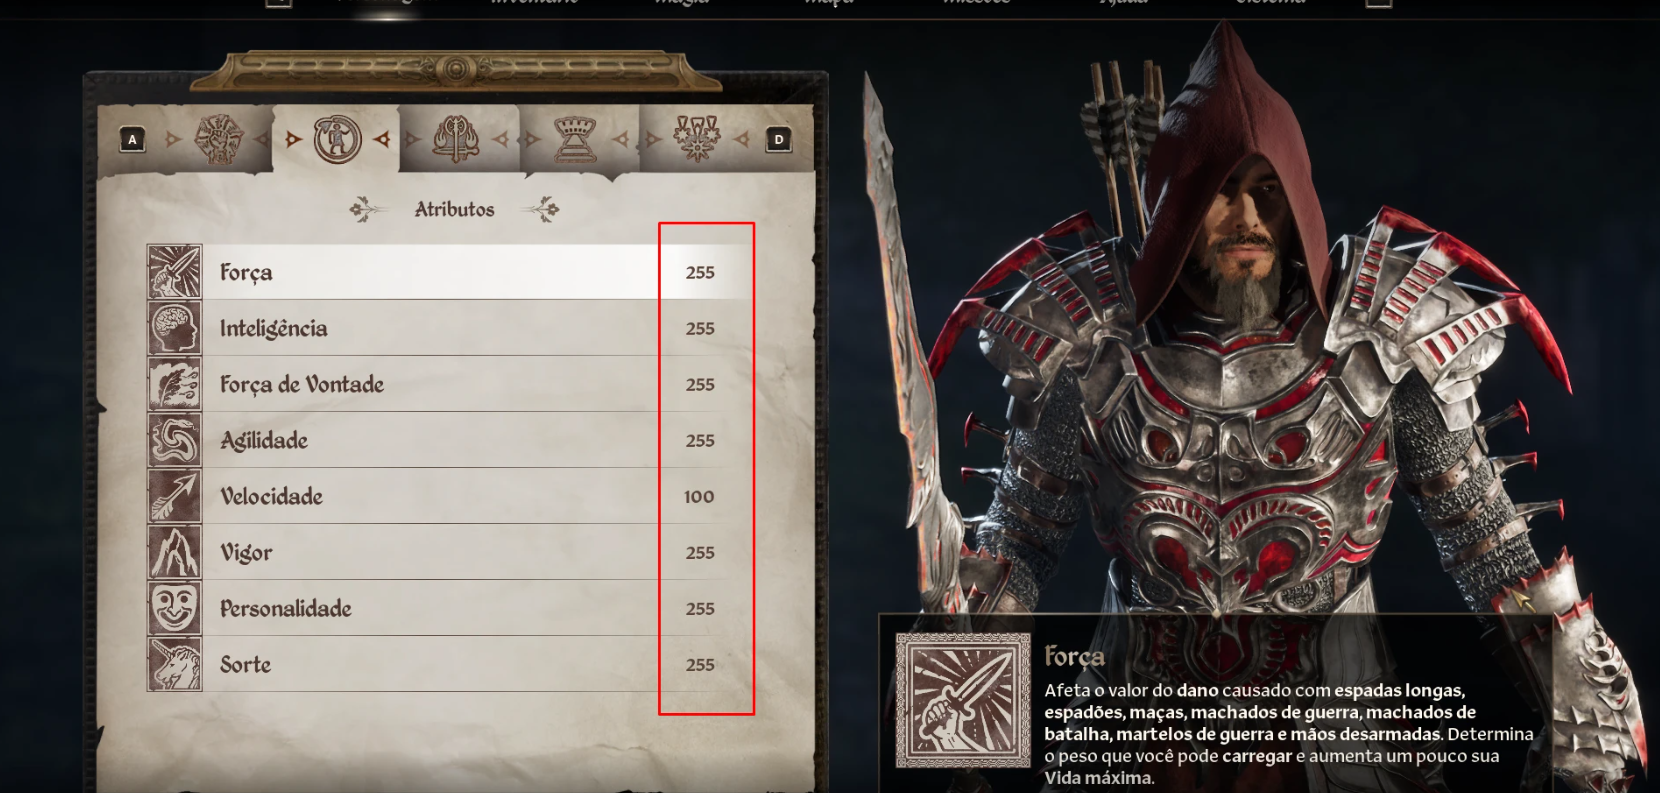1660x793 pixels.
Task: Select the Personalidade mask icon
Action: click(x=175, y=608)
